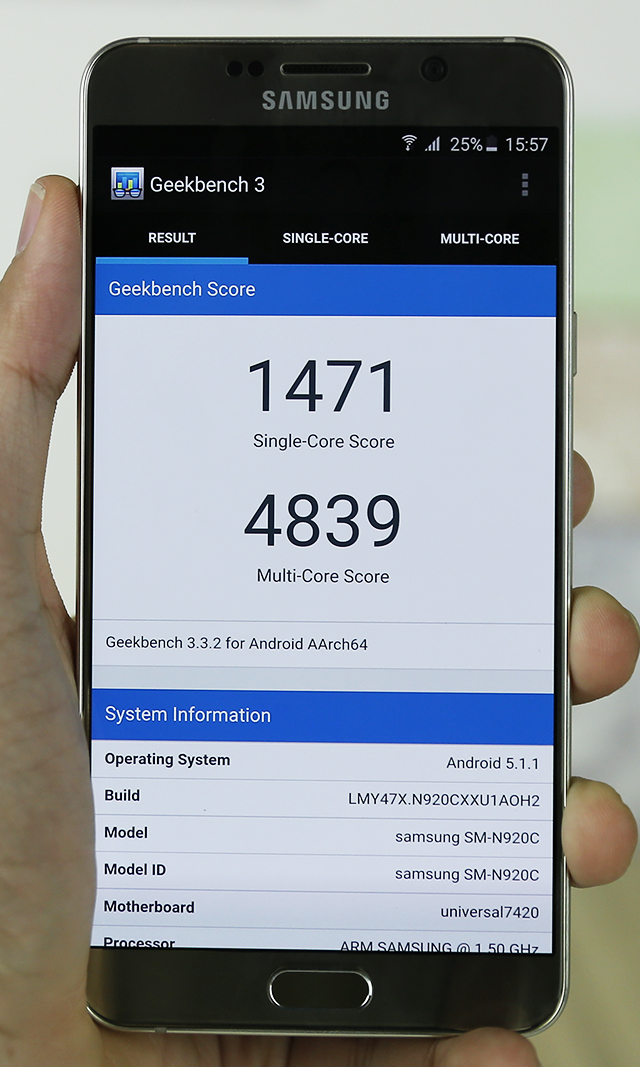Tap Geekbench 3.3.2 for Android AArch64 line
The width and height of the screenshot is (640, 1067).
click(237, 643)
